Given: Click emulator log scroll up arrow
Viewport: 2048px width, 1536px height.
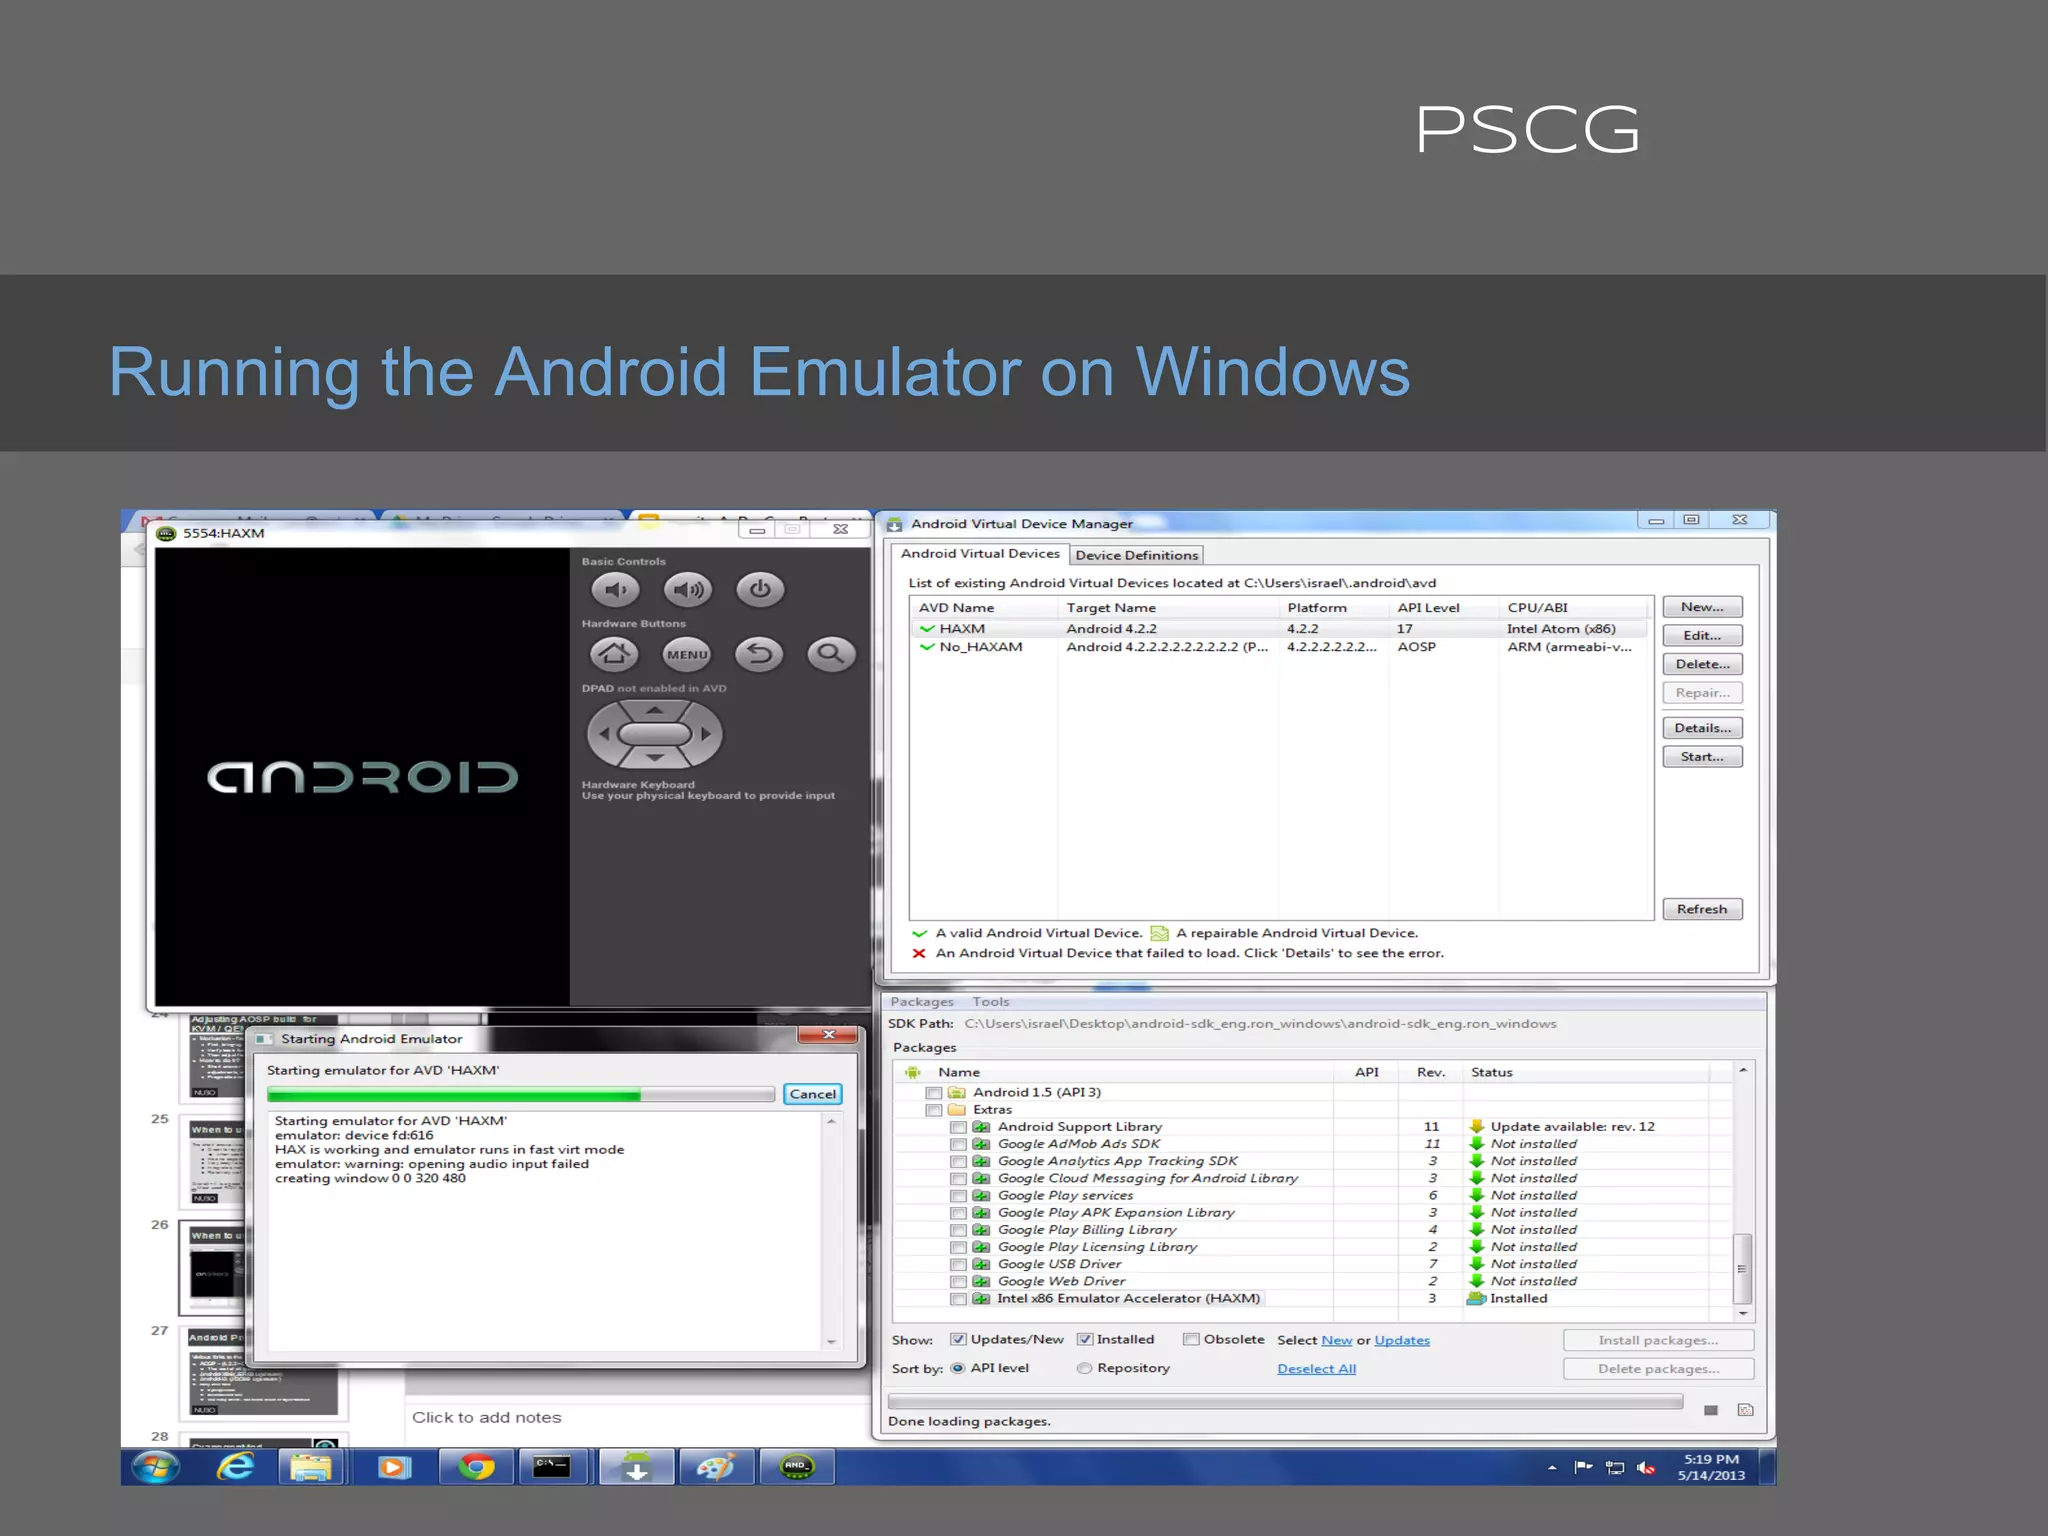Looking at the screenshot, I should point(831,1122).
